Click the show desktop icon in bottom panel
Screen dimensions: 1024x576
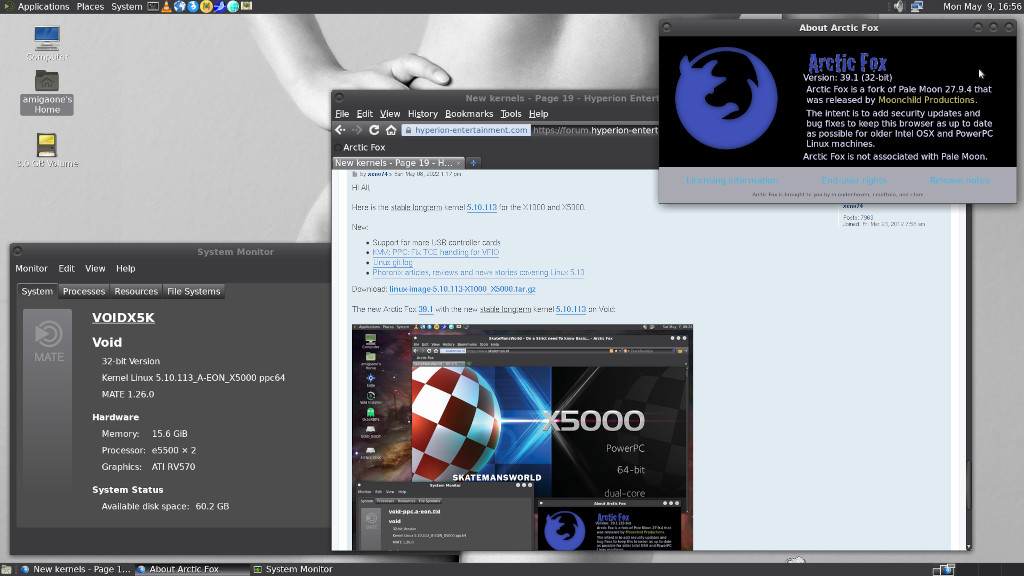tap(7, 569)
